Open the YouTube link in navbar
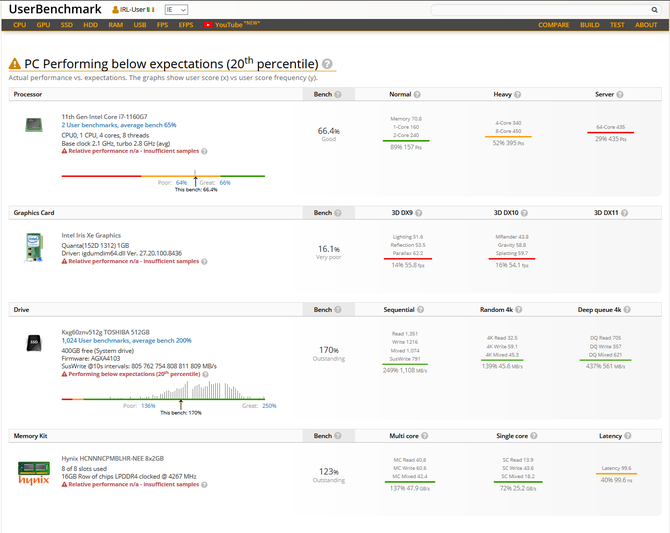The height and width of the screenshot is (533, 670). tap(232, 25)
